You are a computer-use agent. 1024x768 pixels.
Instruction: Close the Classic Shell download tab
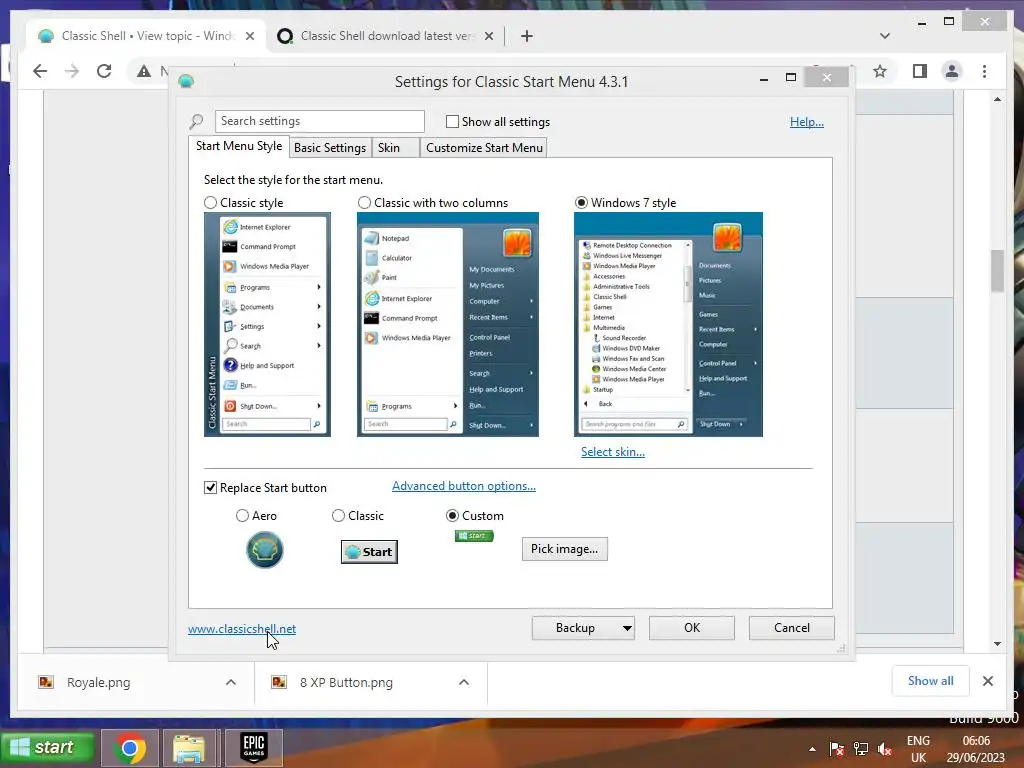(x=488, y=36)
